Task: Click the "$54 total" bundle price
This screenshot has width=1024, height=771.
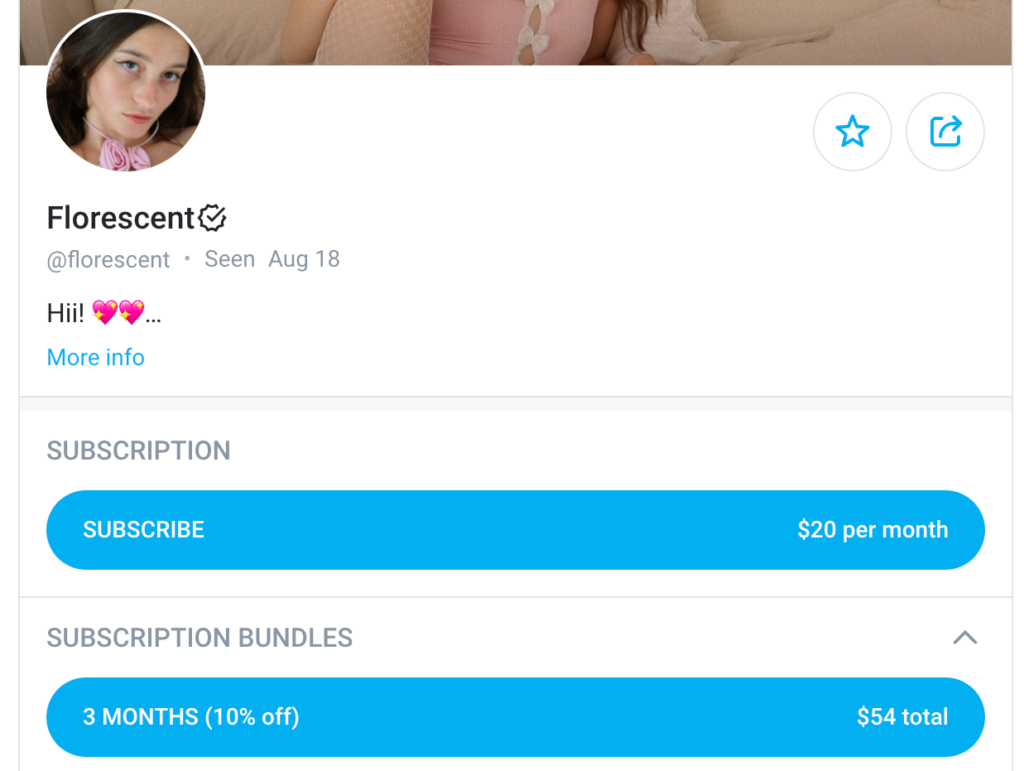Action: 902,717
